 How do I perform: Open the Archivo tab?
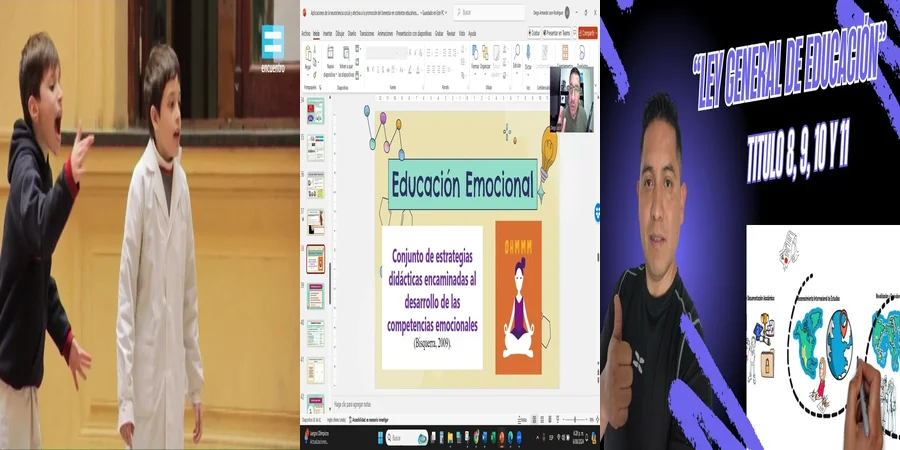306,33
